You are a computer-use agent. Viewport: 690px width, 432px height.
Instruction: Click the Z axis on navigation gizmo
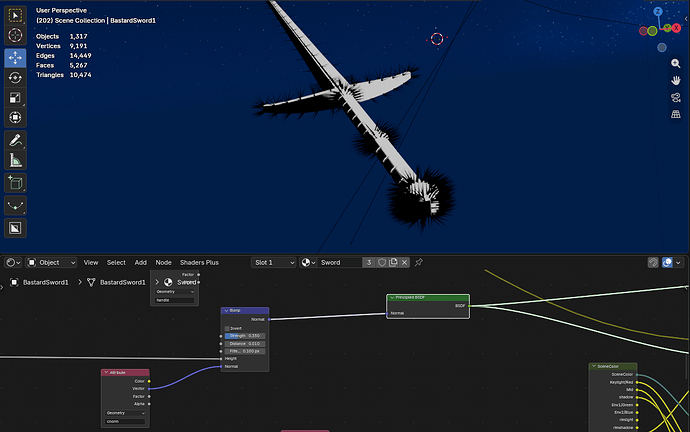[658, 11]
